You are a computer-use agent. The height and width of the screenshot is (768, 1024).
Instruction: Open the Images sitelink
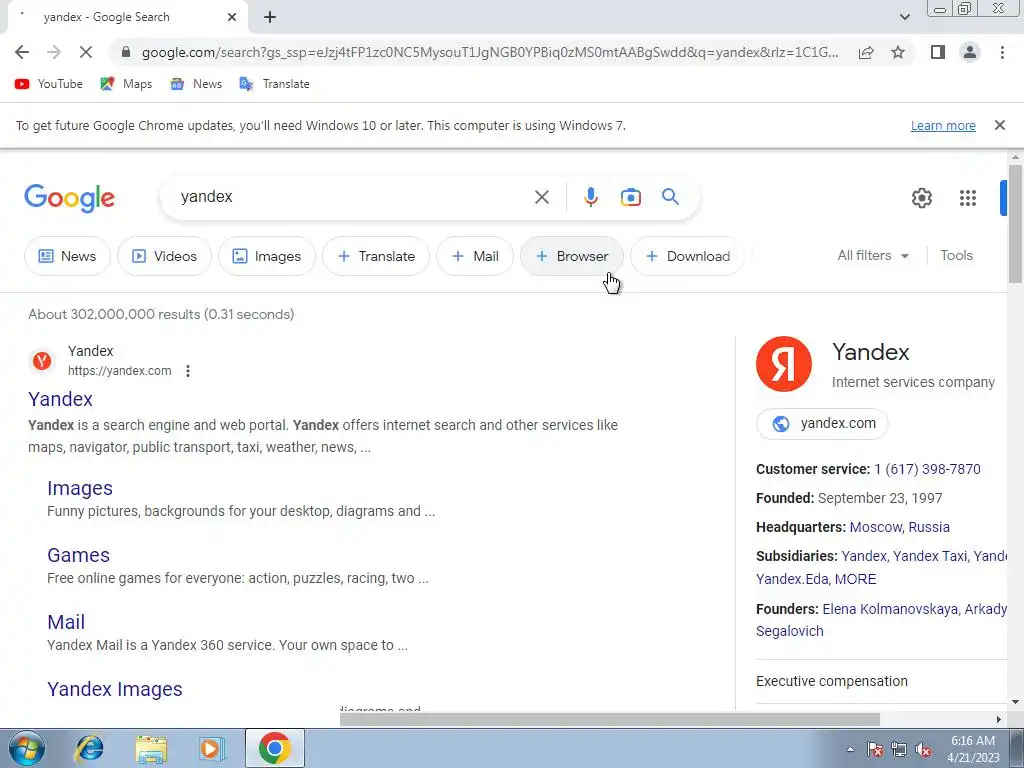click(80, 488)
